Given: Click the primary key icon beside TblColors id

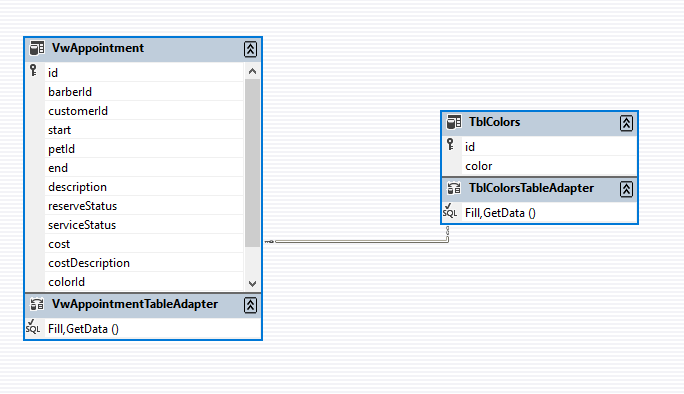Looking at the screenshot, I should pyautogui.click(x=451, y=144).
